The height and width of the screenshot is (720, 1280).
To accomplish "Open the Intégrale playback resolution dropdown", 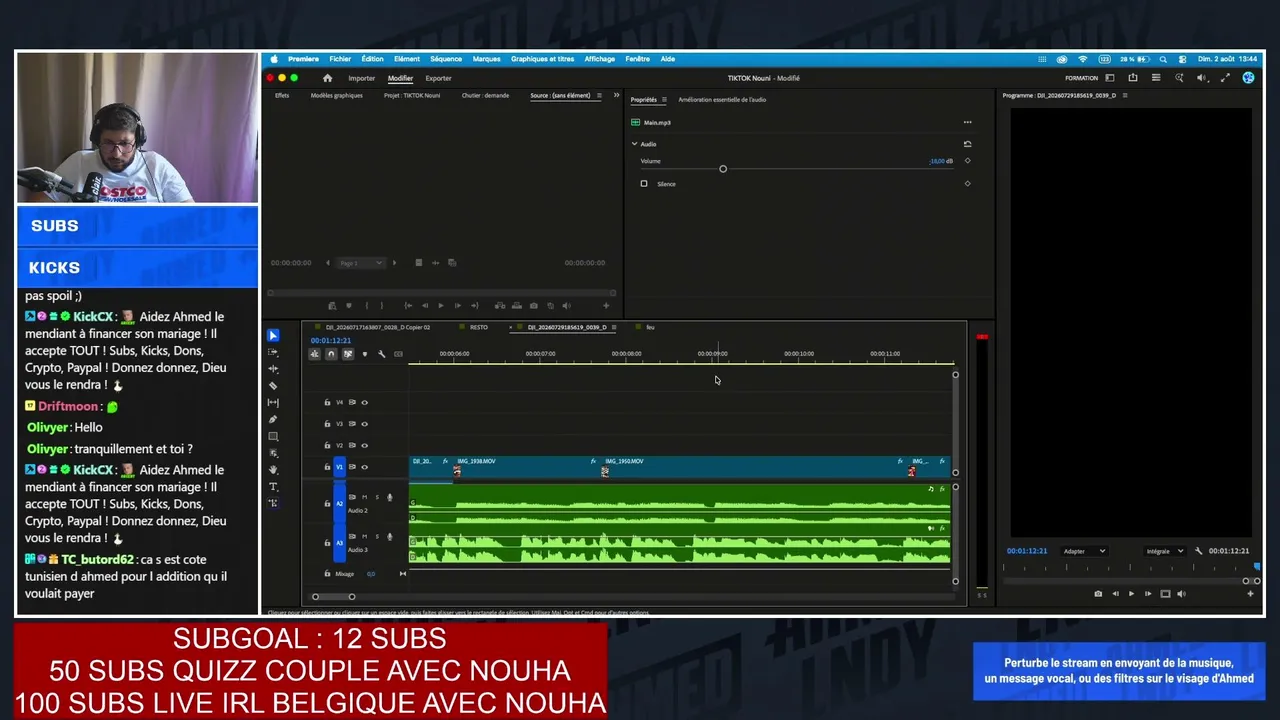I will 1164,551.
